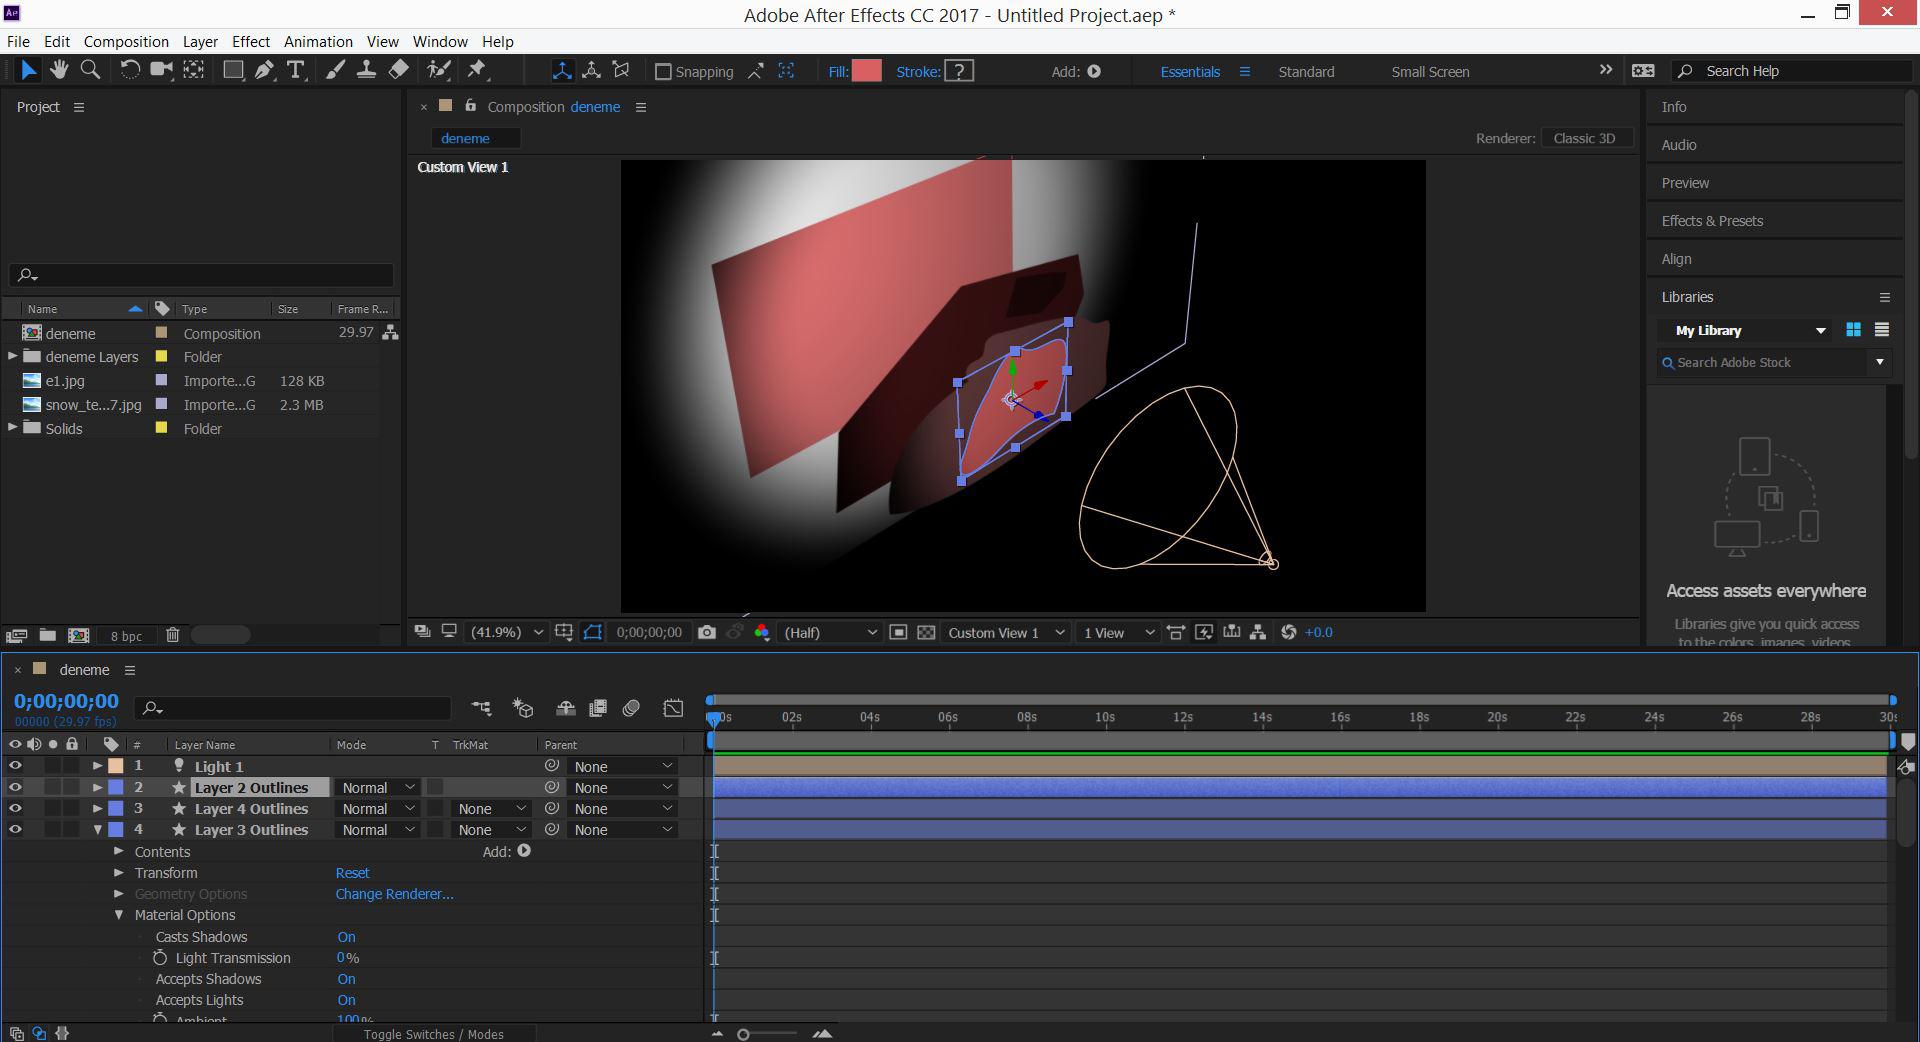Select the Horizontal Type tool
This screenshot has width=1920, height=1042.
click(296, 70)
